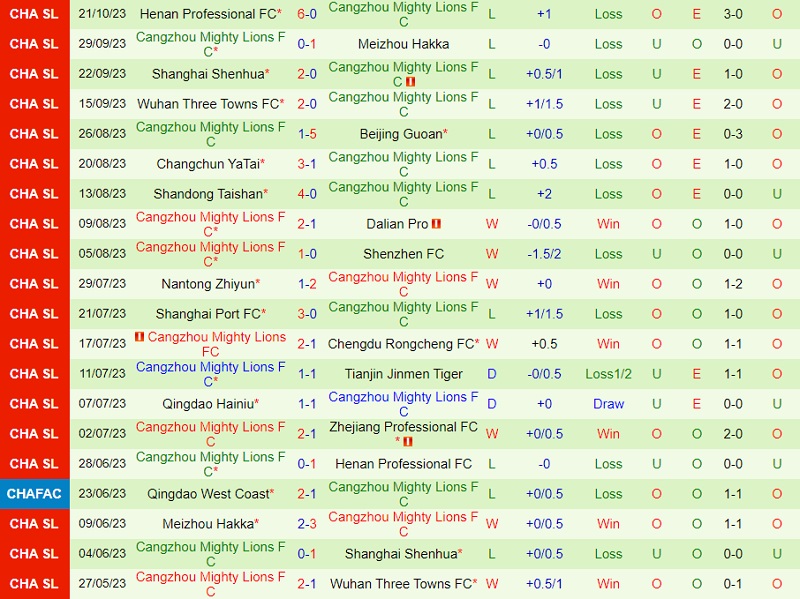Select the Shanghai Port FC link
Image resolution: width=800 pixels, height=599 pixels.
208,314
